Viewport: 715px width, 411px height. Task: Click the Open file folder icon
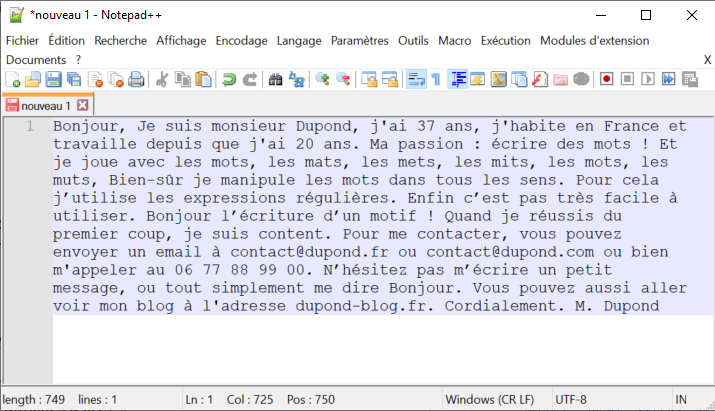33,79
